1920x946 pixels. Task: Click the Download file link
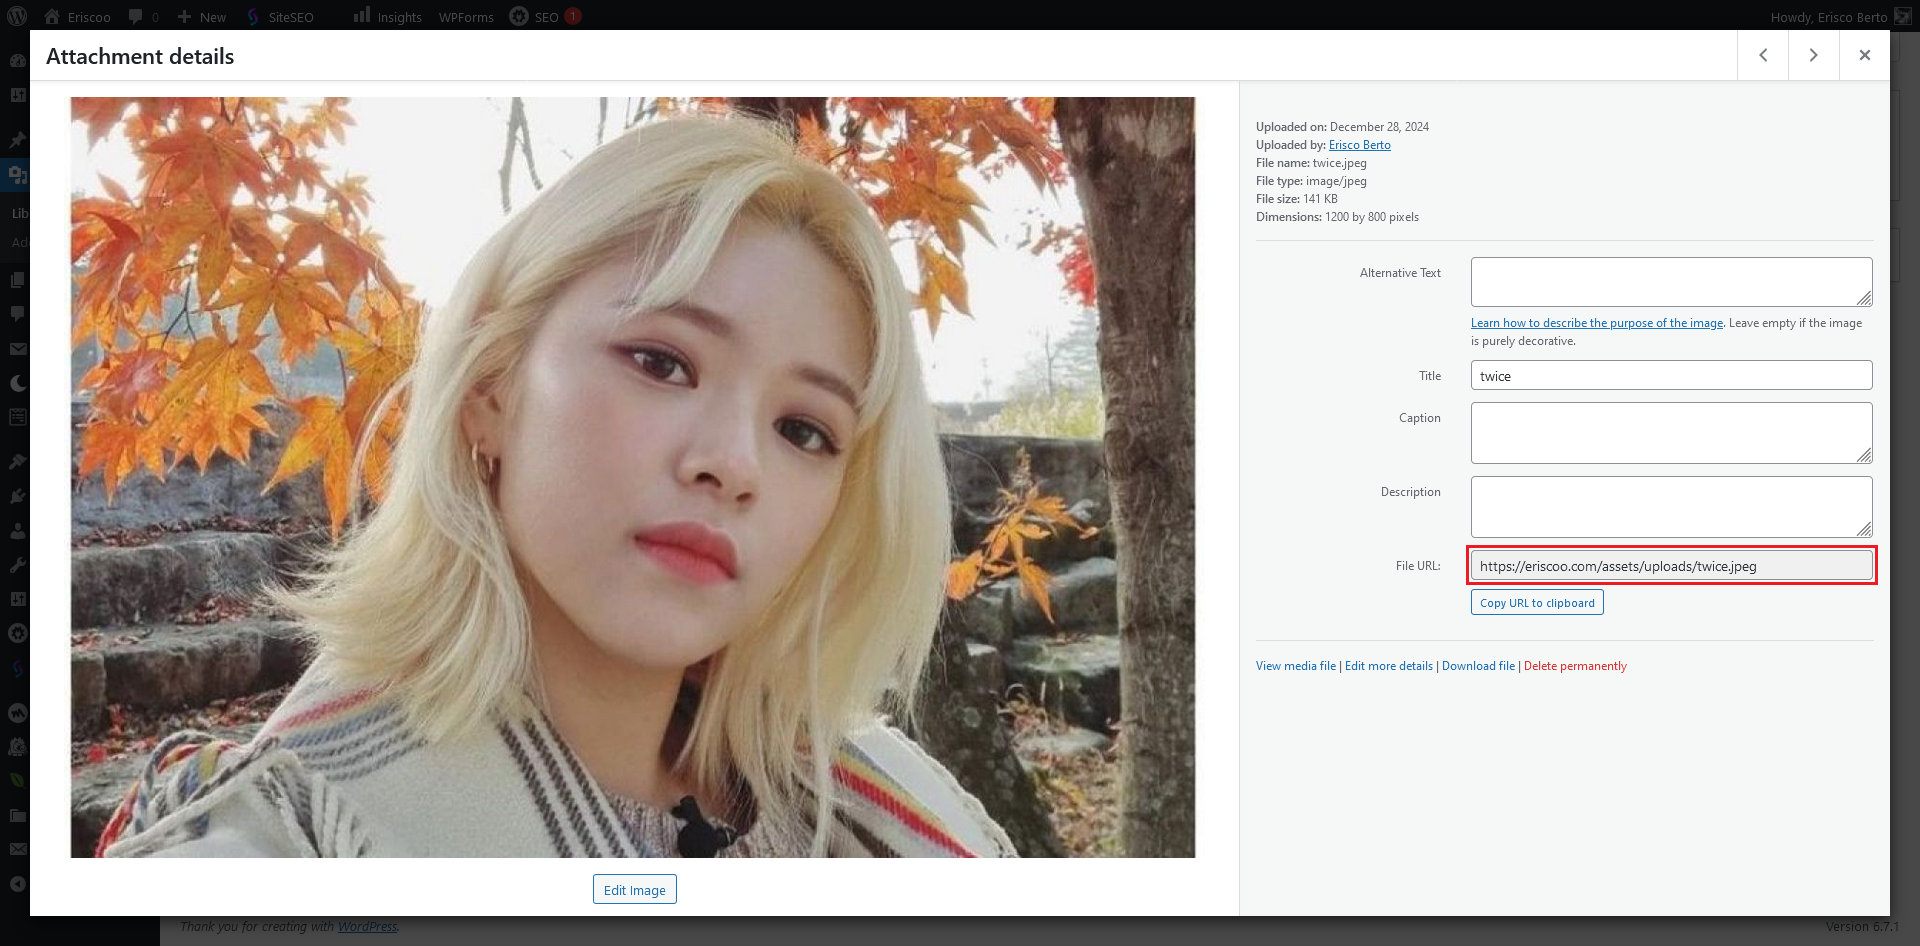pos(1478,666)
